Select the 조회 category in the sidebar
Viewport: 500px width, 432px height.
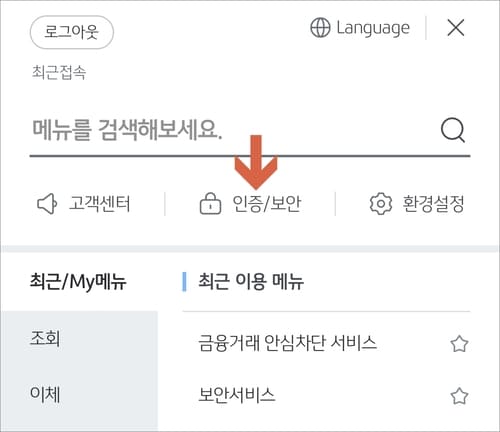click(x=79, y=338)
